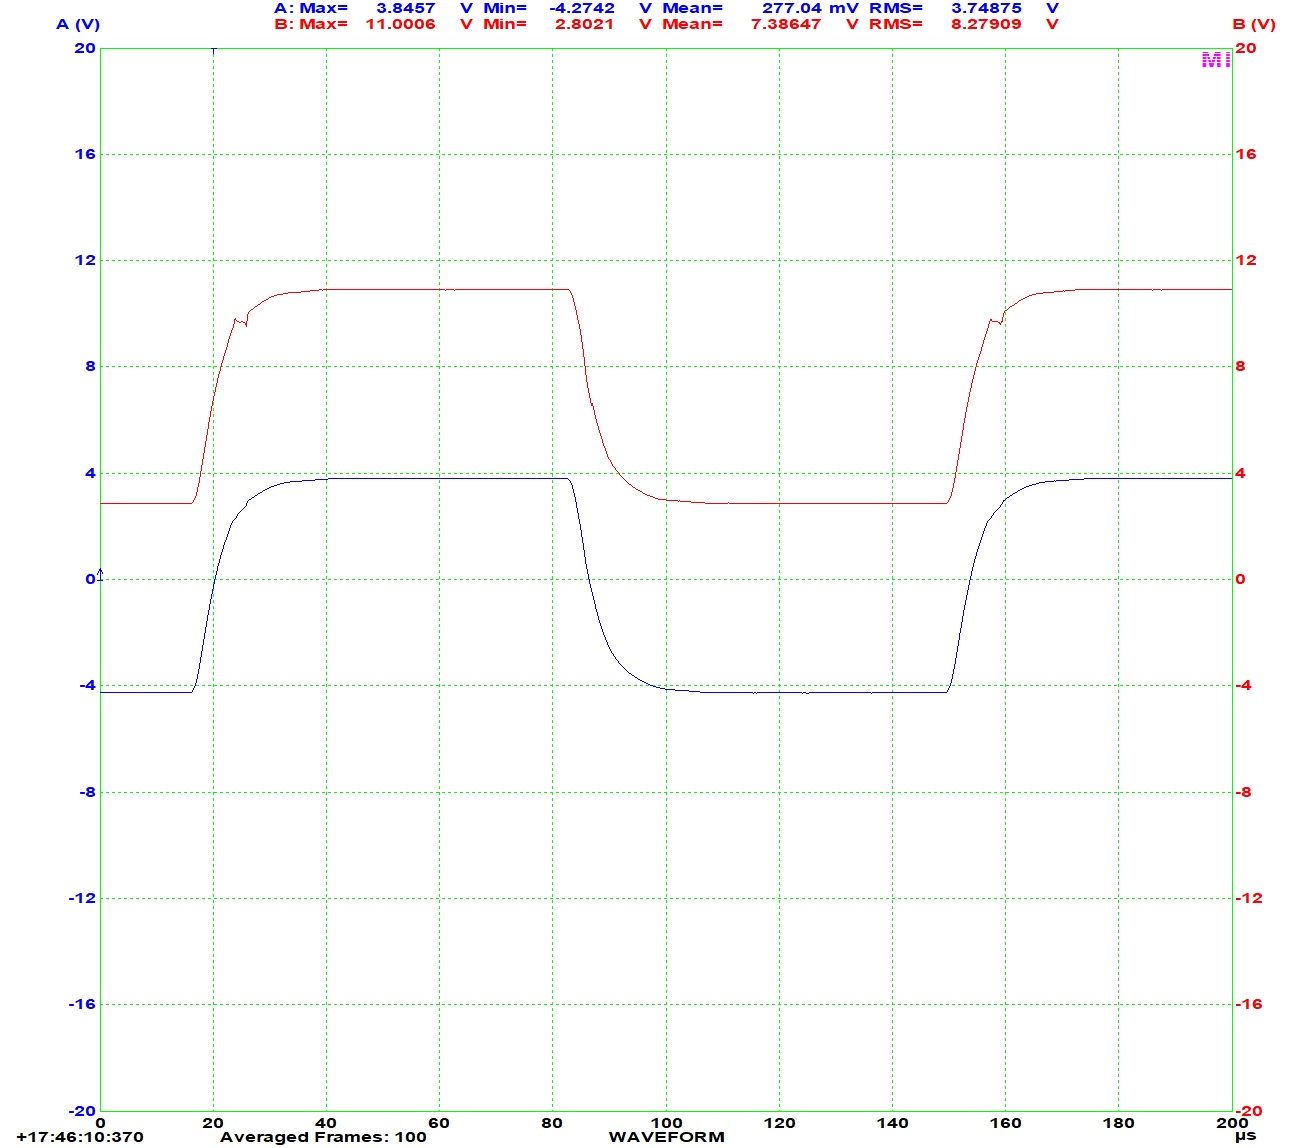Image resolution: width=1316 pixels, height=1148 pixels.
Task: Click the red -12 tick on the channel B axis
Action: [x=1249, y=898]
